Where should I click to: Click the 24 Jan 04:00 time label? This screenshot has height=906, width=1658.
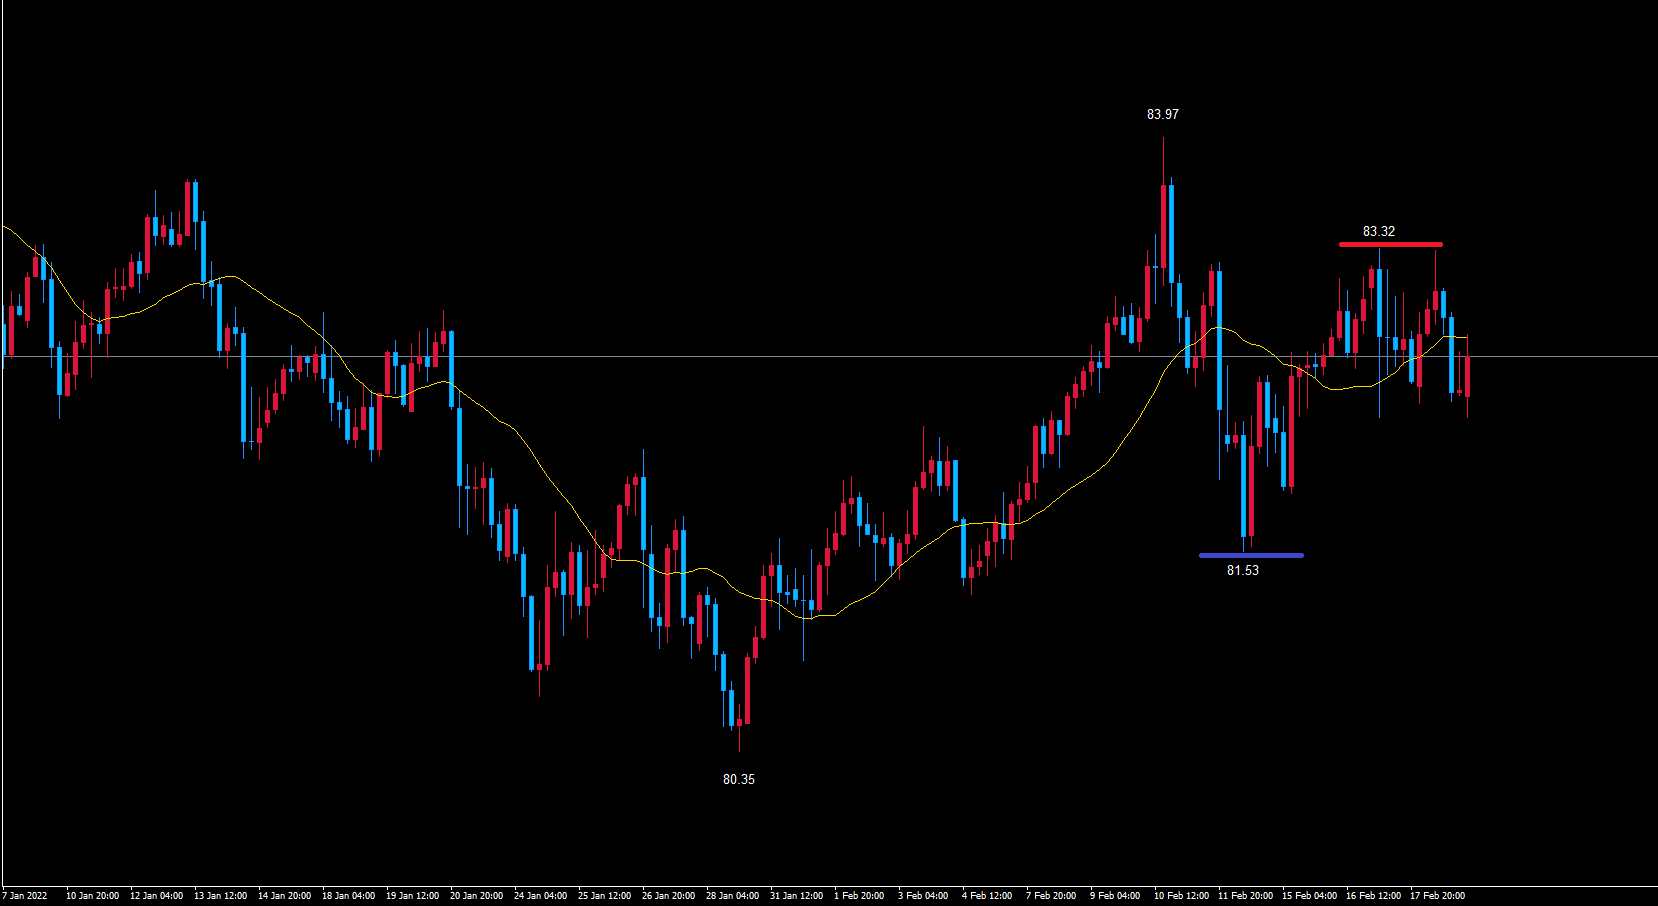[540, 896]
